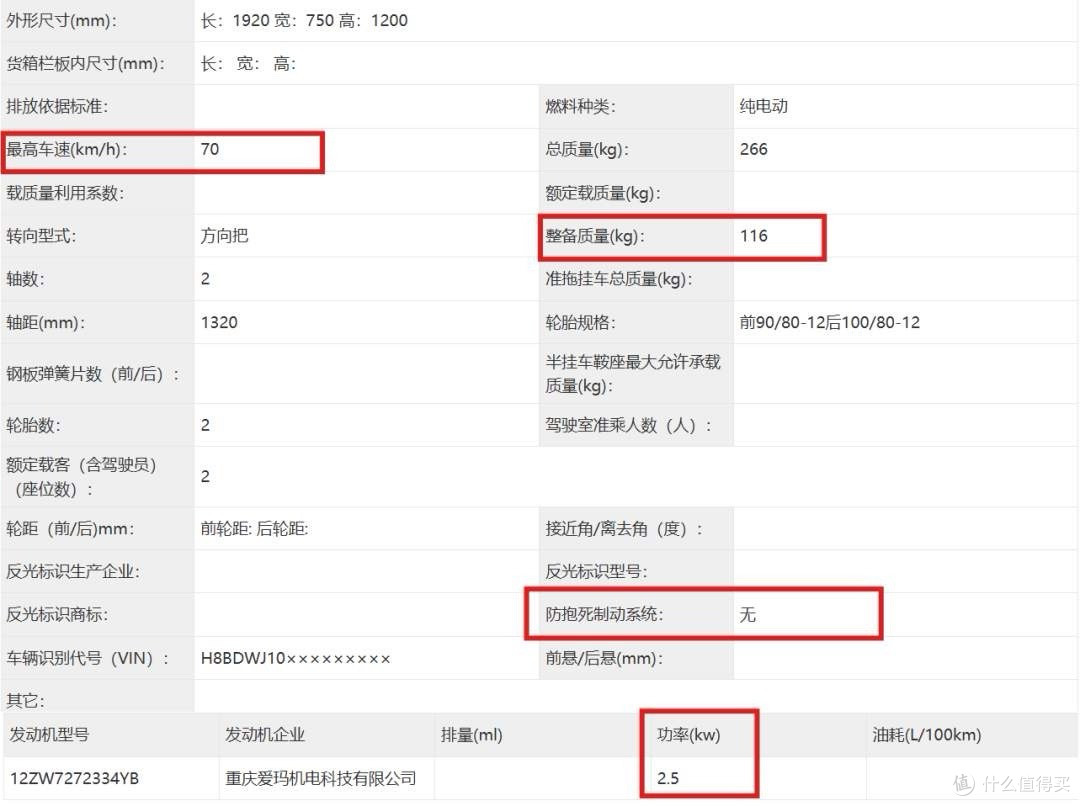
Task: Click the 额定载质量(kg) label
Action: coord(603,193)
